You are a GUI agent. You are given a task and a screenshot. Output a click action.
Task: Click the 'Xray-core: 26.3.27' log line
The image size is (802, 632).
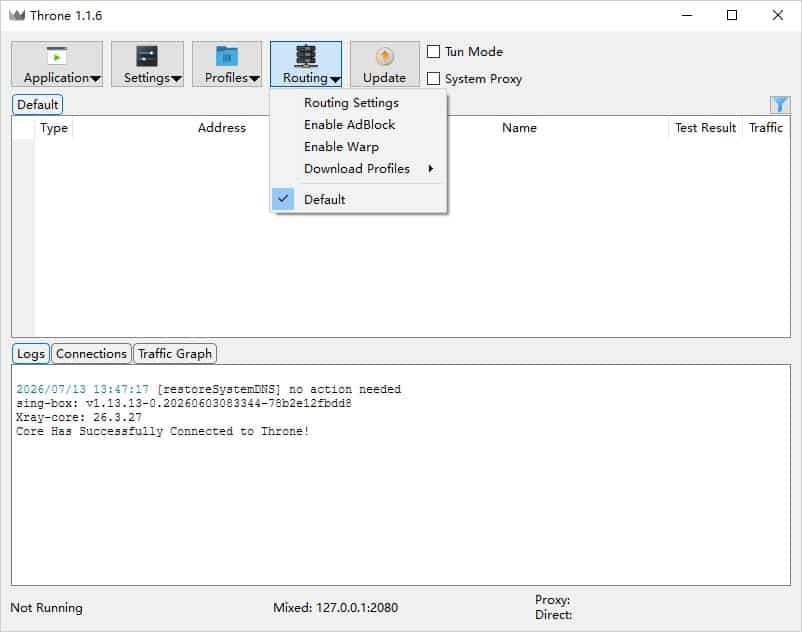(79, 417)
